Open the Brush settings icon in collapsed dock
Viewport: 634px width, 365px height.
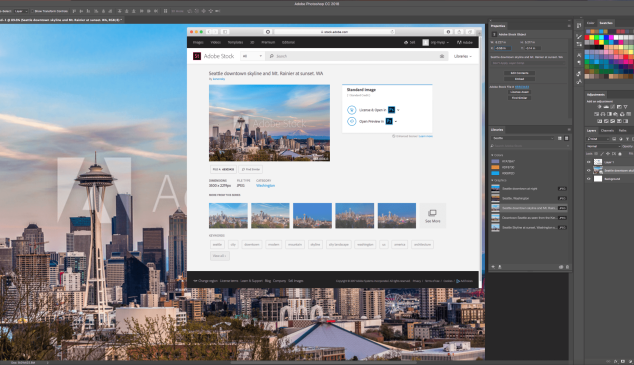[x=579, y=36]
